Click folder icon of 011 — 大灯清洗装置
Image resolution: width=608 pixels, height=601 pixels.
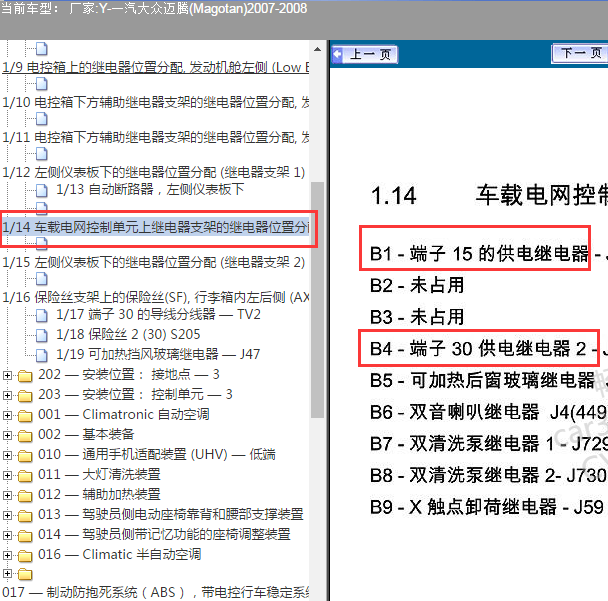pos(25,476)
